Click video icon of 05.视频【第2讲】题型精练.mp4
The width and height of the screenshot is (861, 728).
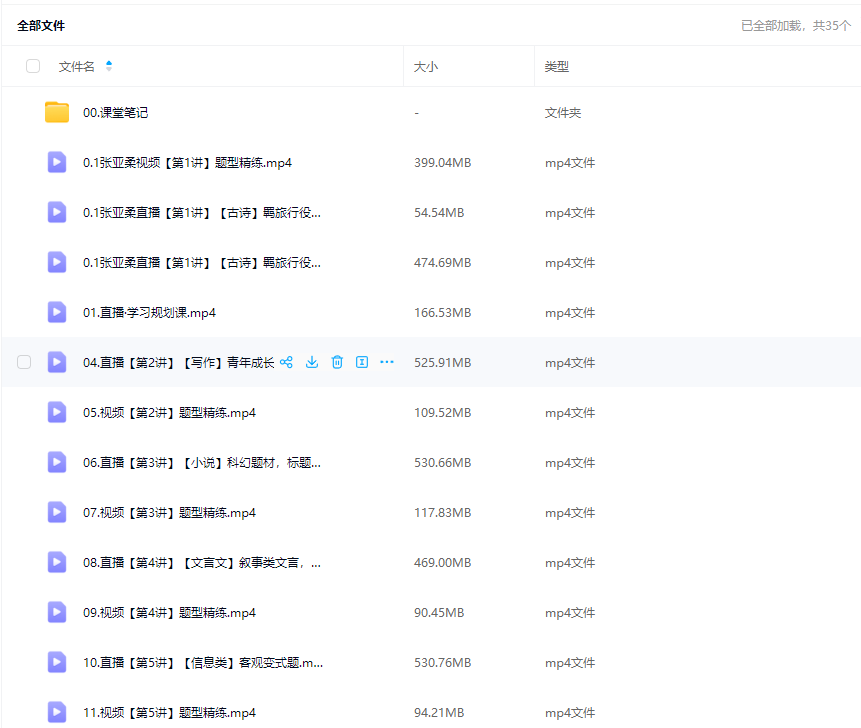click(x=57, y=412)
